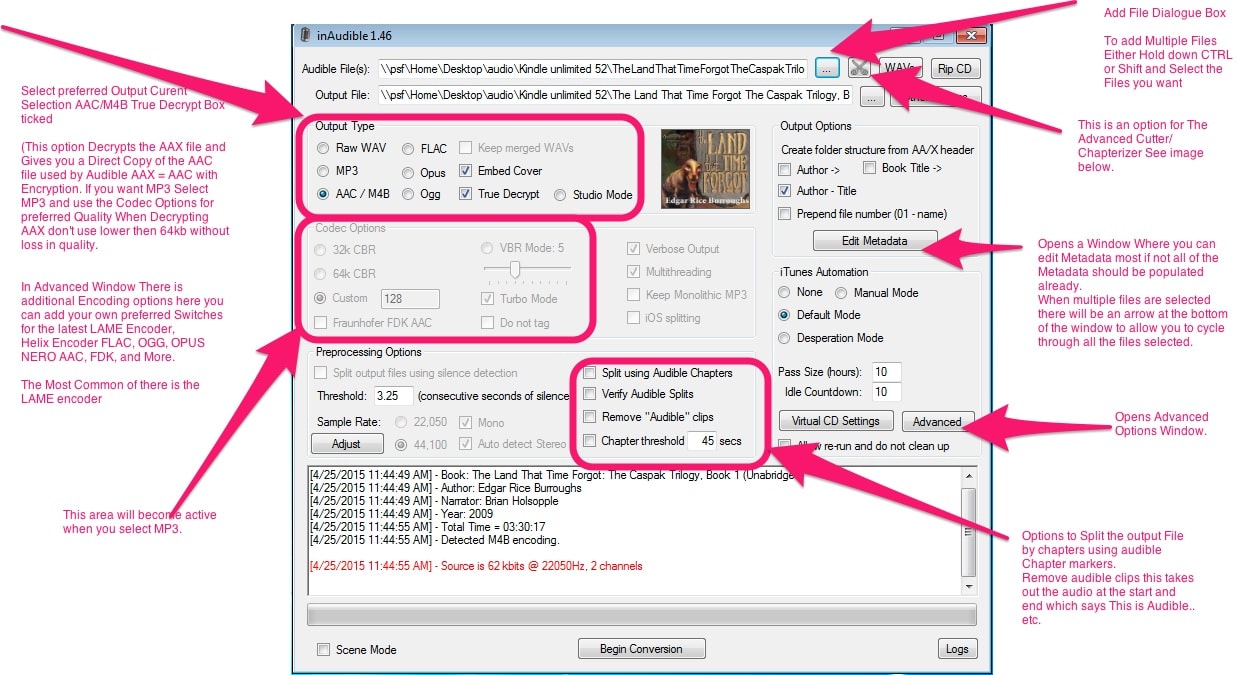
Task: Toggle Chapter threshold checkbox
Action: coord(590,441)
